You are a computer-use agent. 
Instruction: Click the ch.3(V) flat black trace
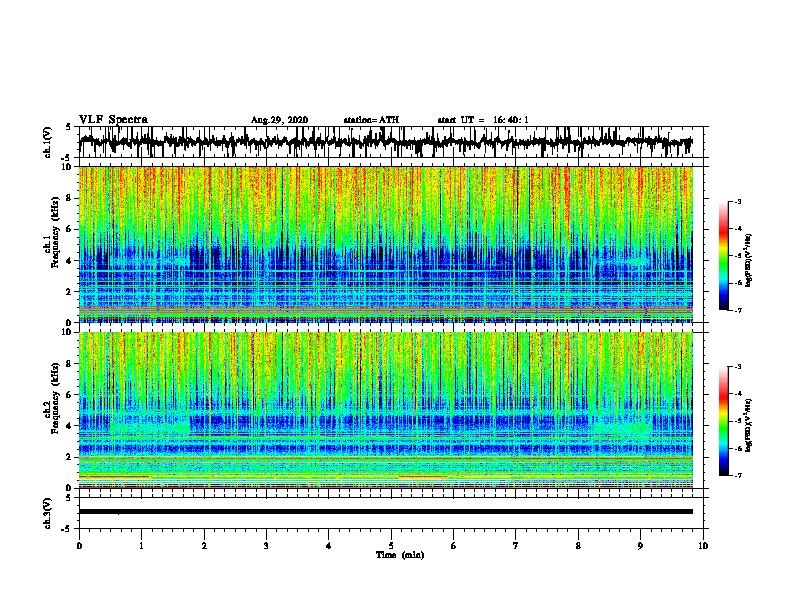(x=386, y=512)
